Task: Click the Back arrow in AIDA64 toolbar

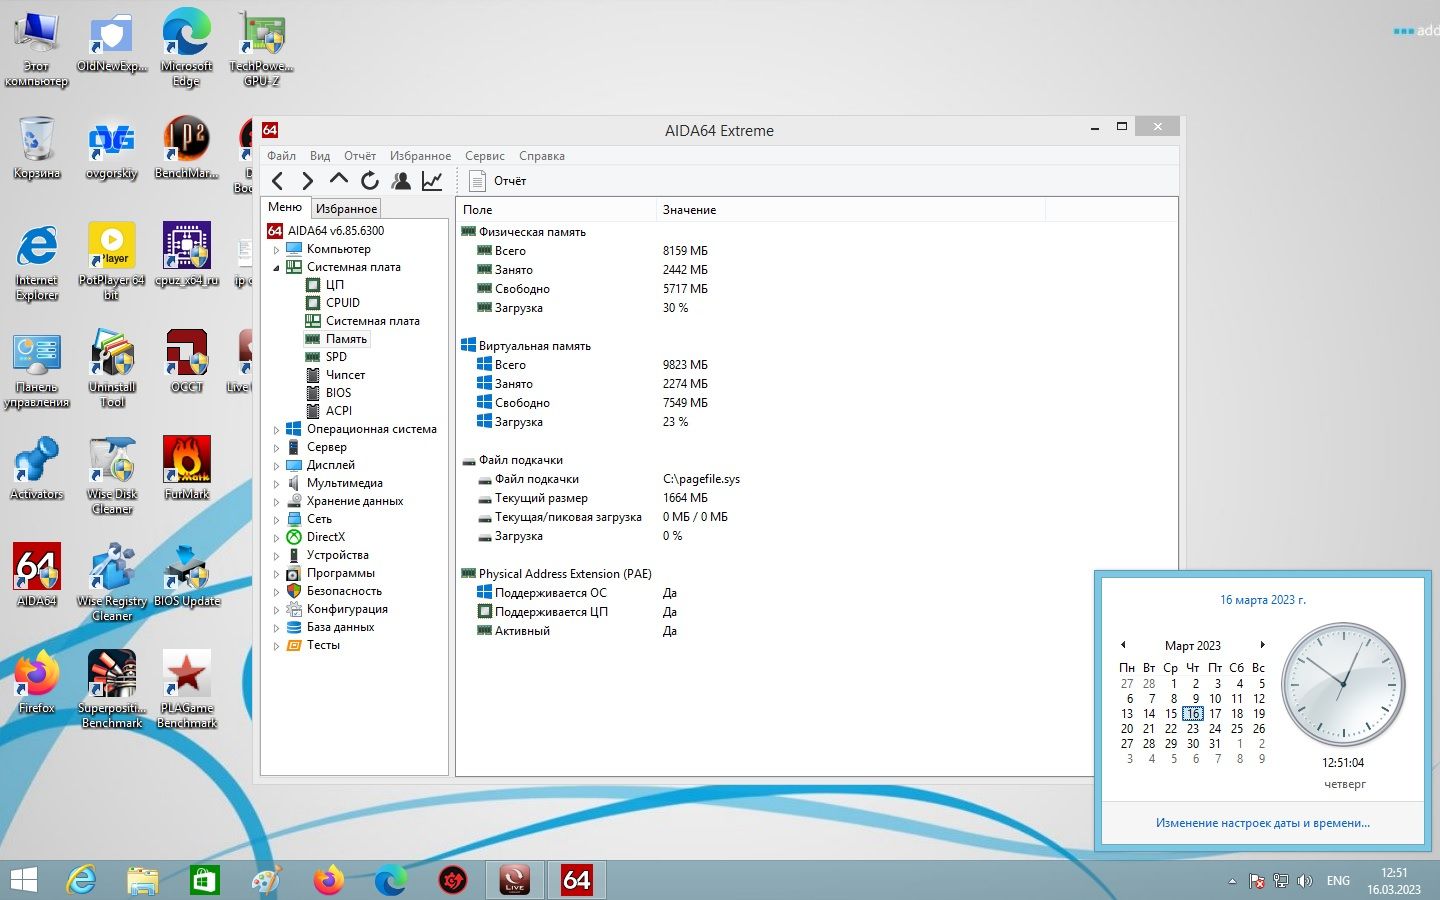Action: pyautogui.click(x=278, y=181)
